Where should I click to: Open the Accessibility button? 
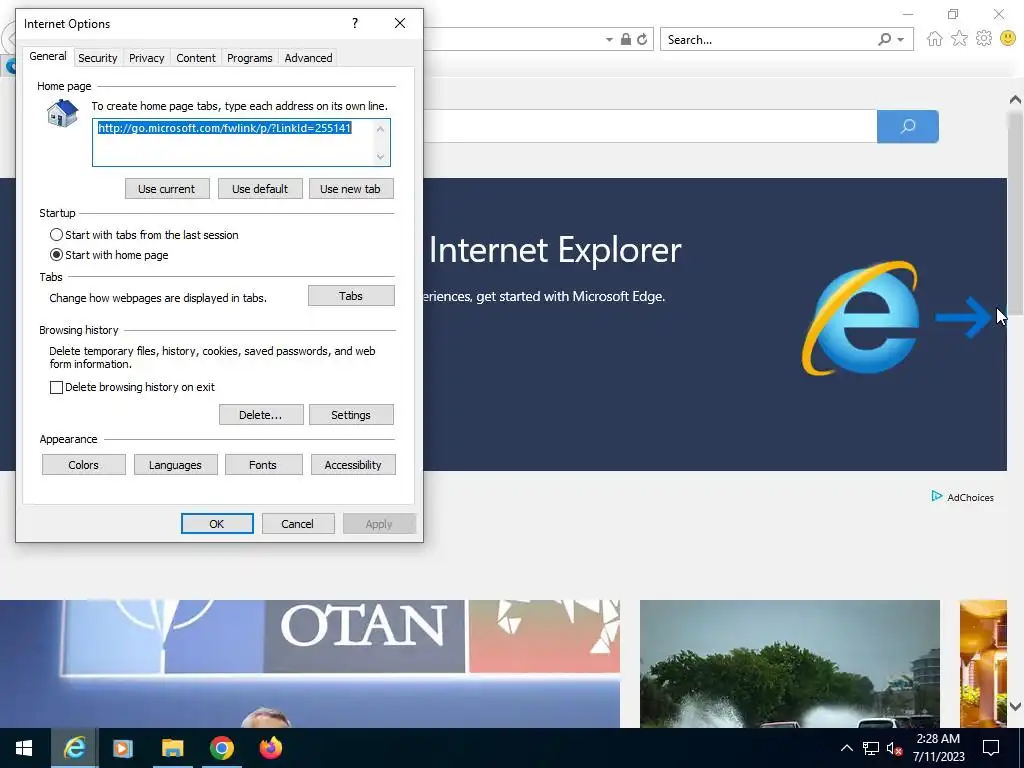(x=353, y=465)
